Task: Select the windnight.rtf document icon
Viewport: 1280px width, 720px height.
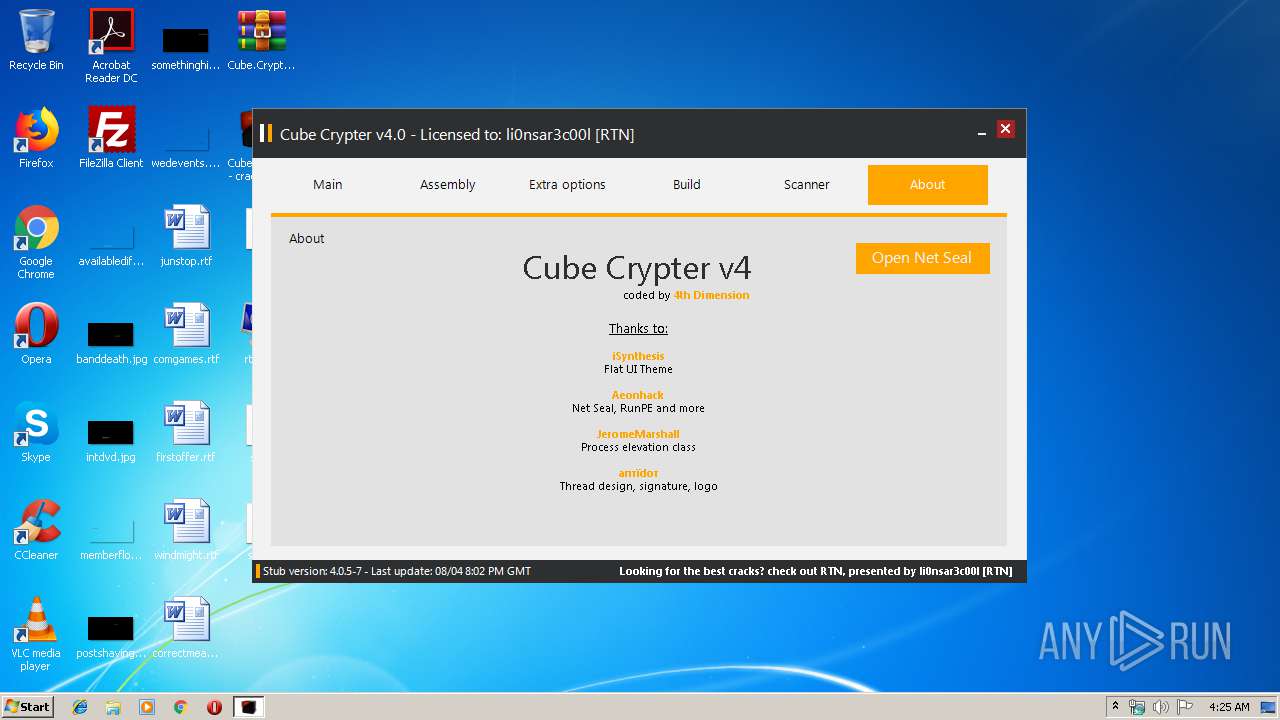Action: (x=186, y=530)
